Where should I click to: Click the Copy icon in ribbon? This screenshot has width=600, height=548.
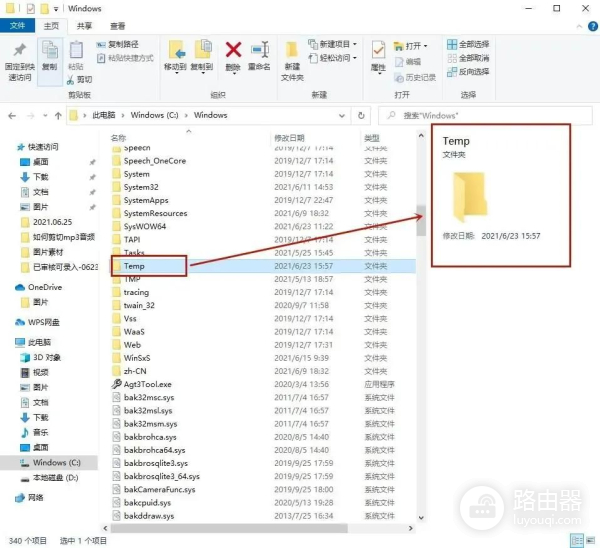[50, 51]
